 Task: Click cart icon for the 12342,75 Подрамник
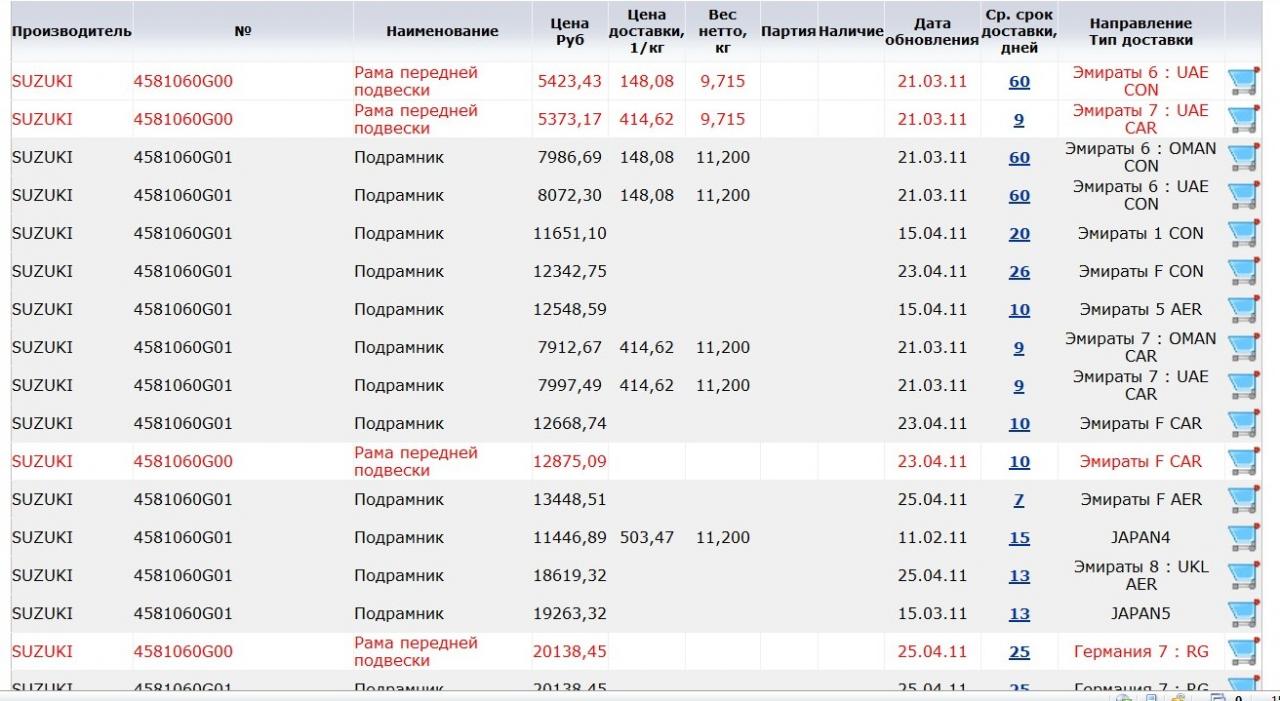coord(1242,272)
